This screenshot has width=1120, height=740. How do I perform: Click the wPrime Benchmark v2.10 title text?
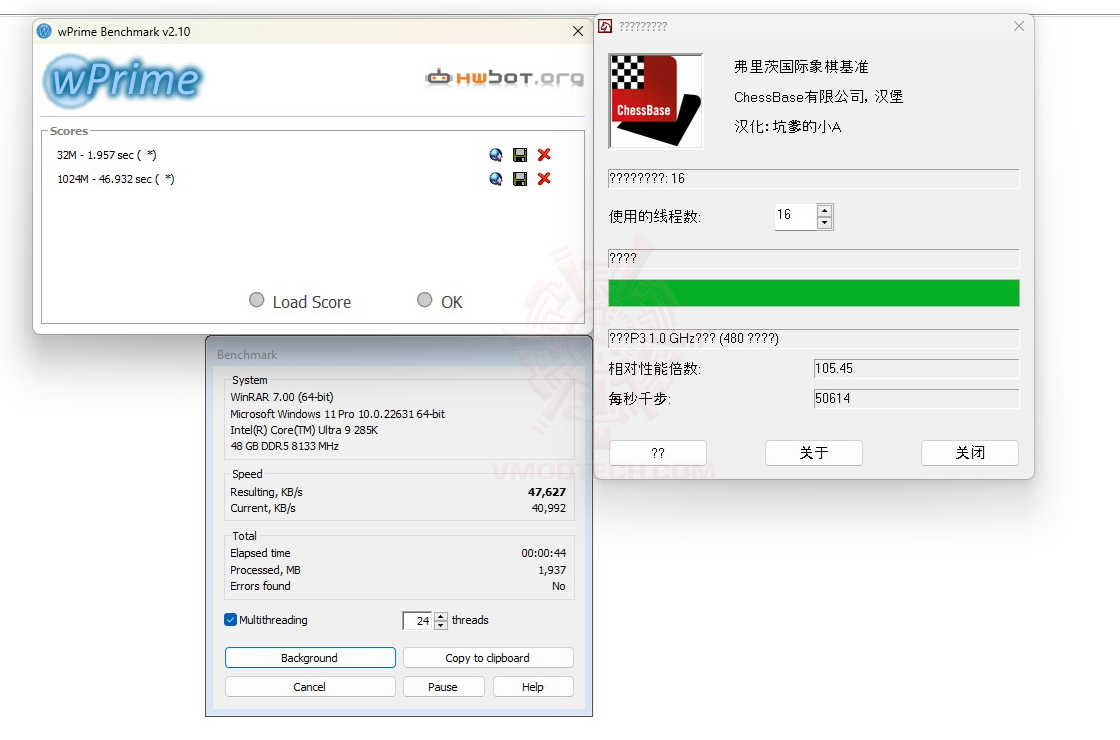click(x=124, y=31)
